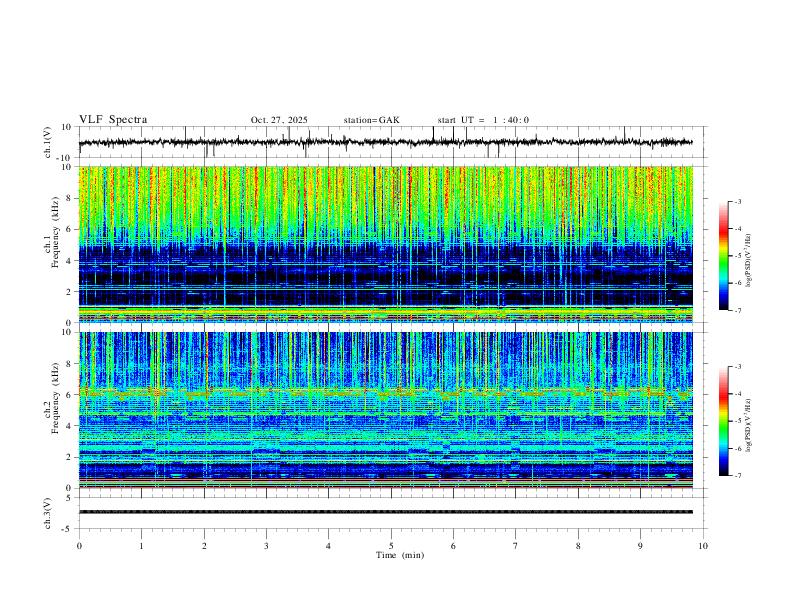792x612 pixels.
Task: Click the 'ch.1(V)' waveform axis label
Action: (x=48, y=142)
